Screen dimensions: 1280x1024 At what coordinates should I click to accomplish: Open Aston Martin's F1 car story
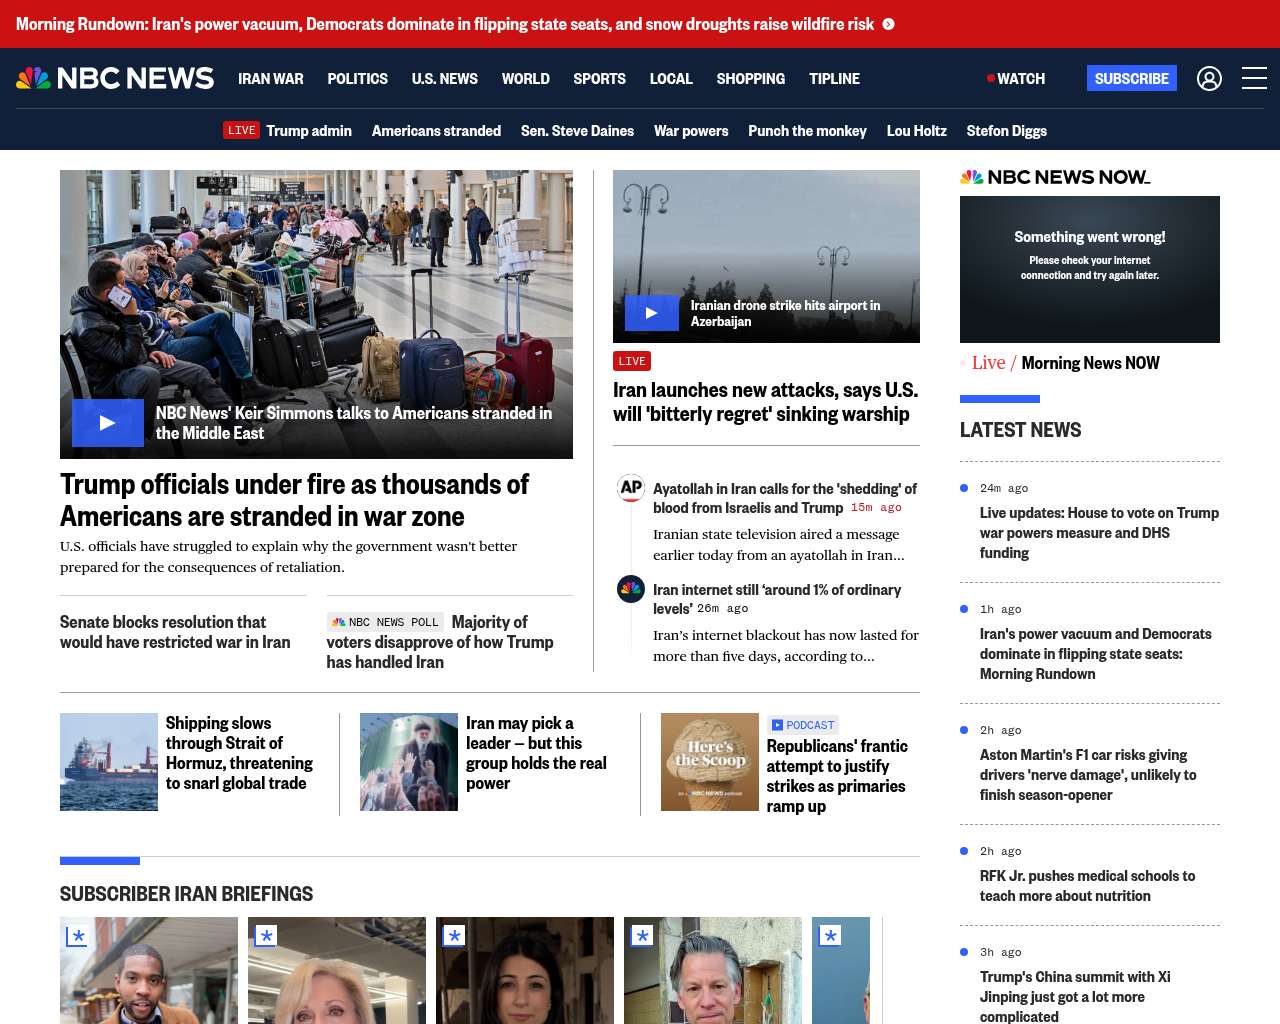tap(1088, 775)
